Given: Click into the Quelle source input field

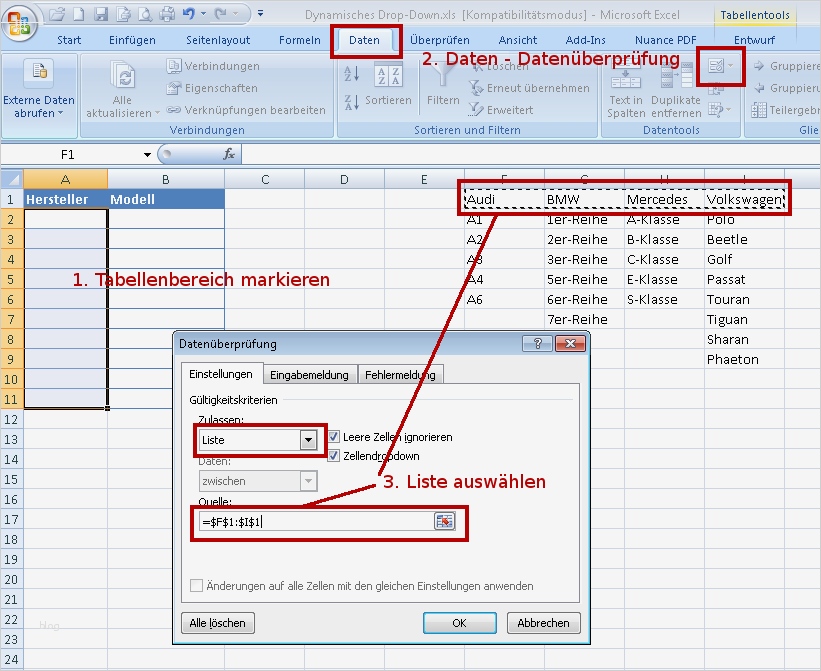Looking at the screenshot, I should pyautogui.click(x=316, y=521).
